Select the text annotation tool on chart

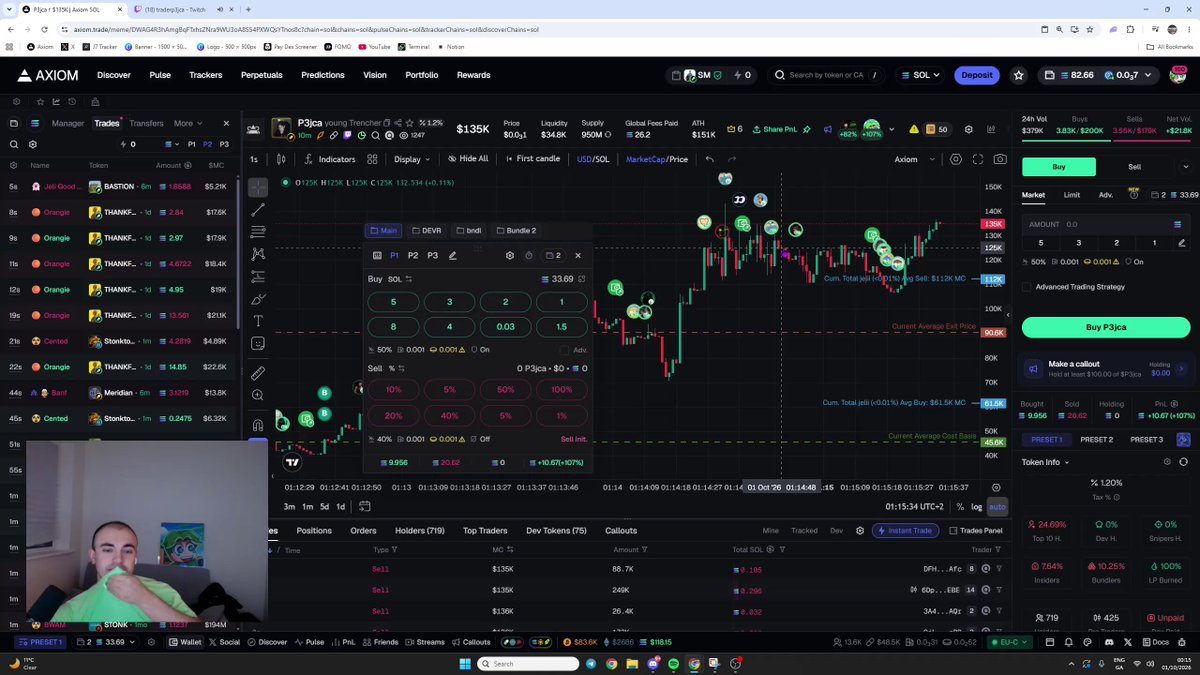click(258, 321)
